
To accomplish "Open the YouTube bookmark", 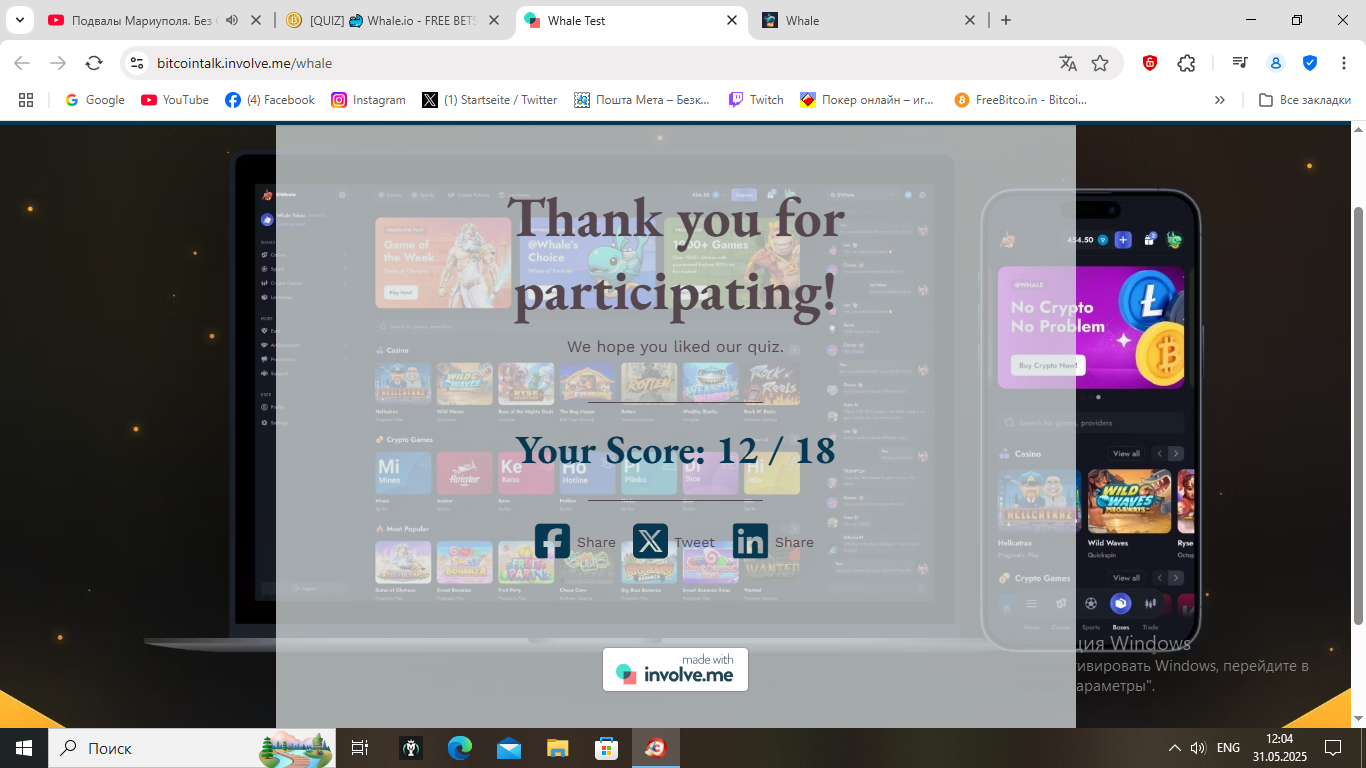I will [175, 100].
